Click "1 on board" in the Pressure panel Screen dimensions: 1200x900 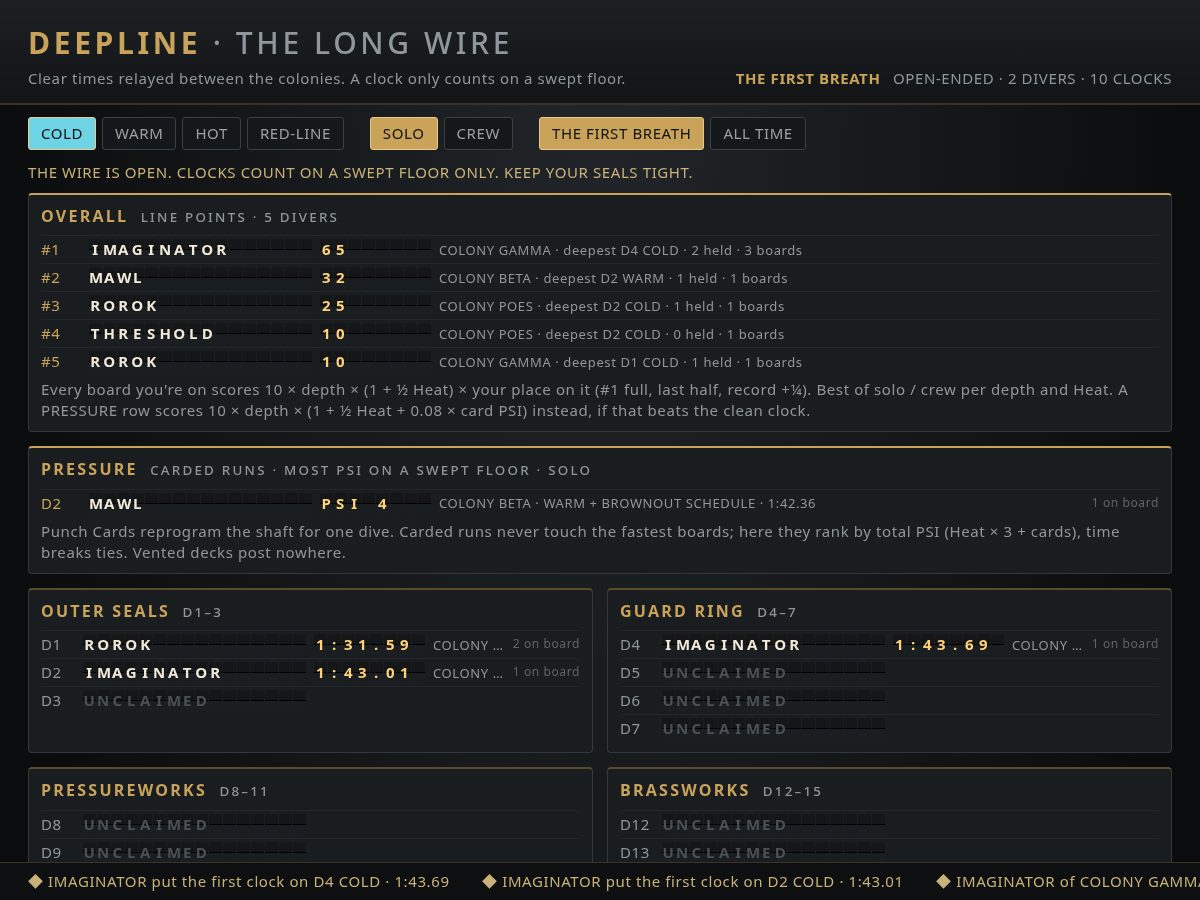(1125, 503)
